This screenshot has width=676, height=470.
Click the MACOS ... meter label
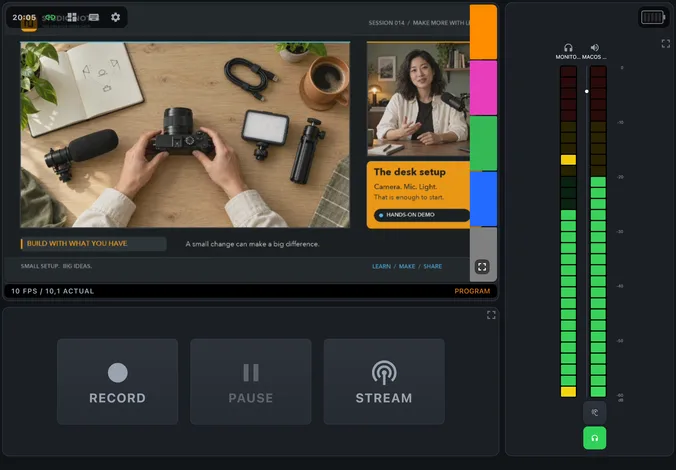[594, 57]
